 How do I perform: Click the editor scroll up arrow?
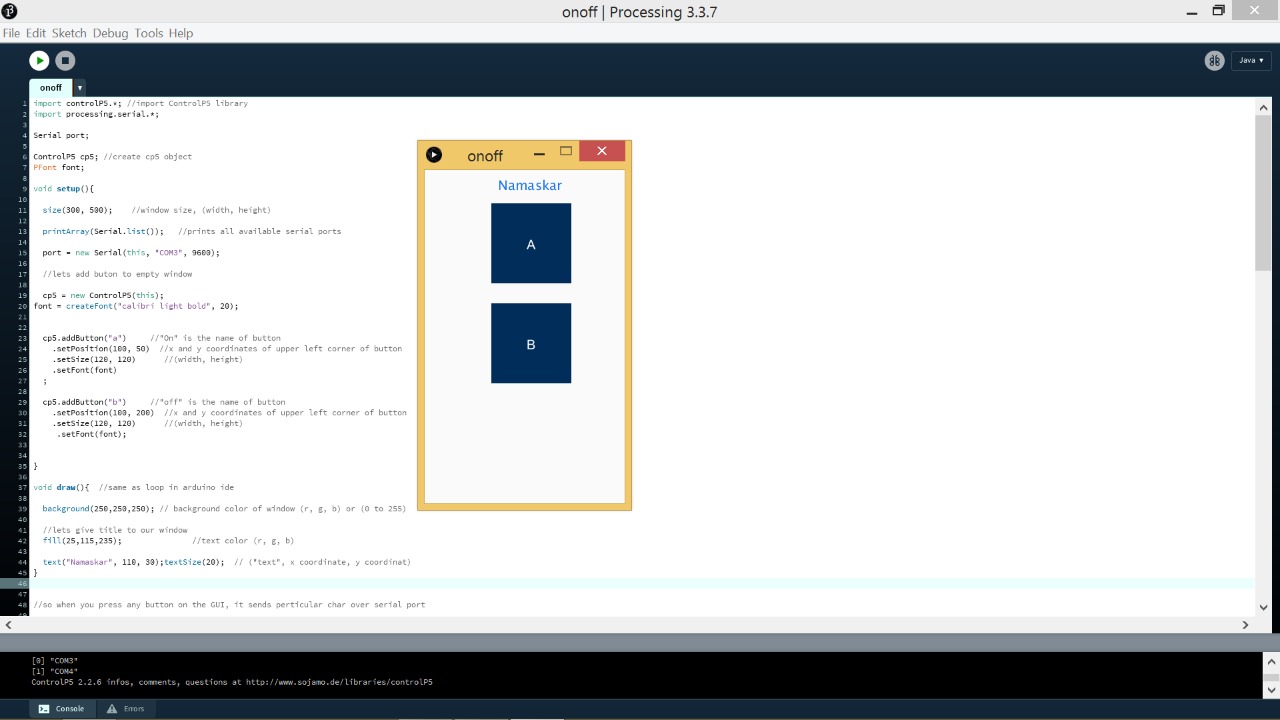coord(1264,108)
